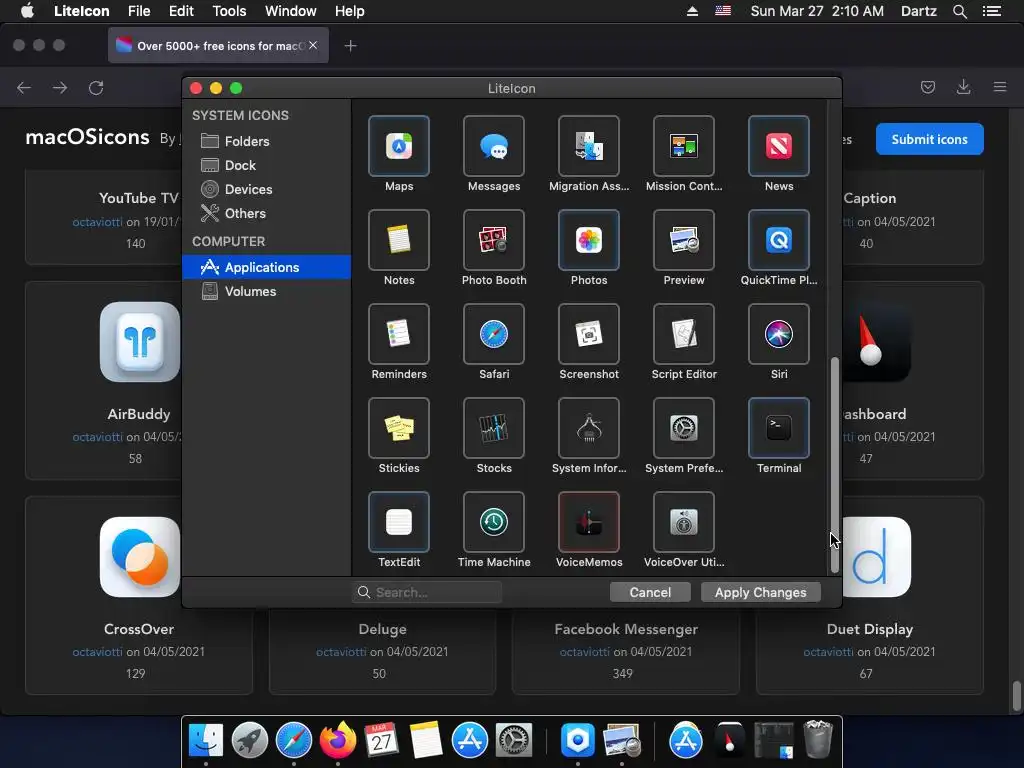The width and height of the screenshot is (1024, 768).
Task: Open the Tools menu
Action: tap(229, 11)
